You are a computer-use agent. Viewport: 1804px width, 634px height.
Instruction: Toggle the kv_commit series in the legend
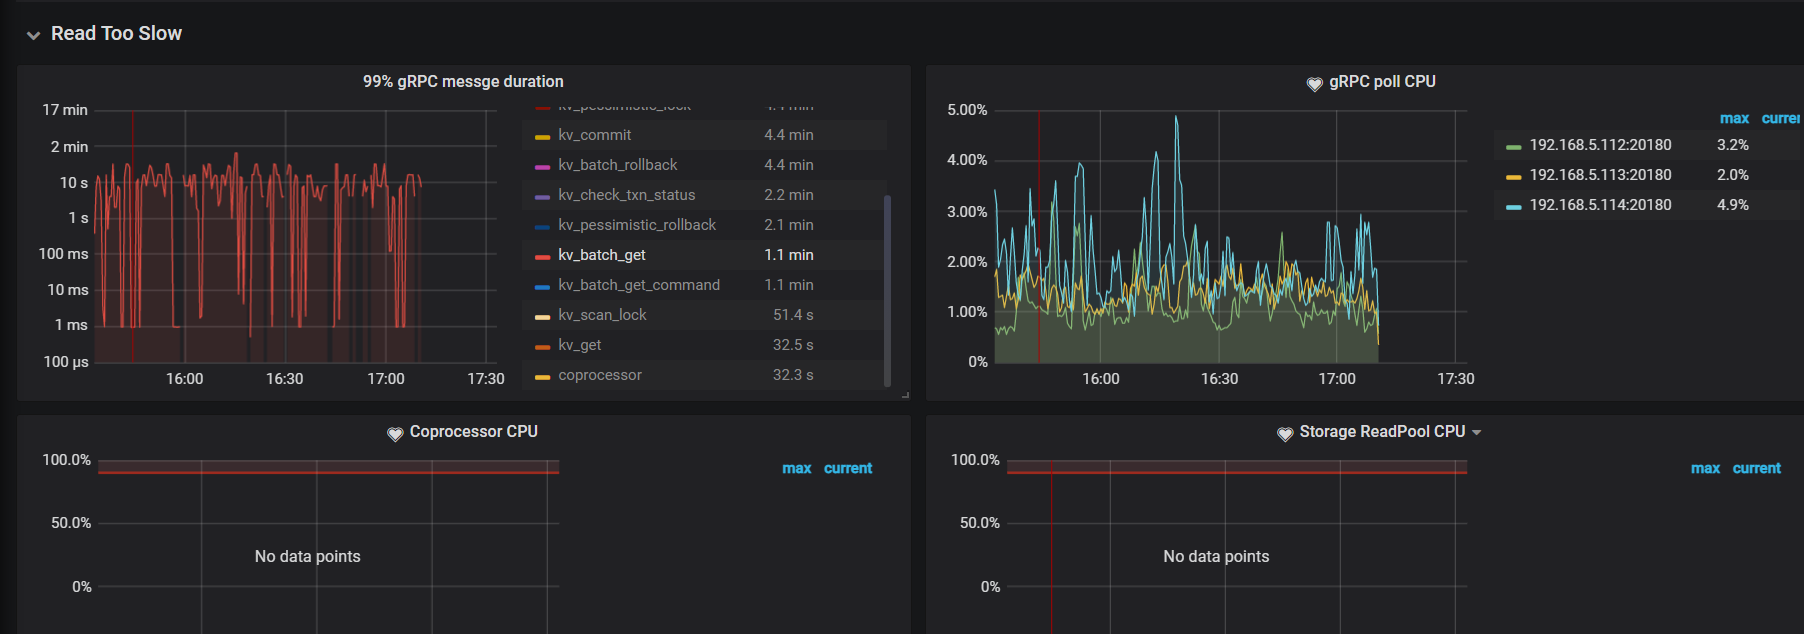click(594, 135)
